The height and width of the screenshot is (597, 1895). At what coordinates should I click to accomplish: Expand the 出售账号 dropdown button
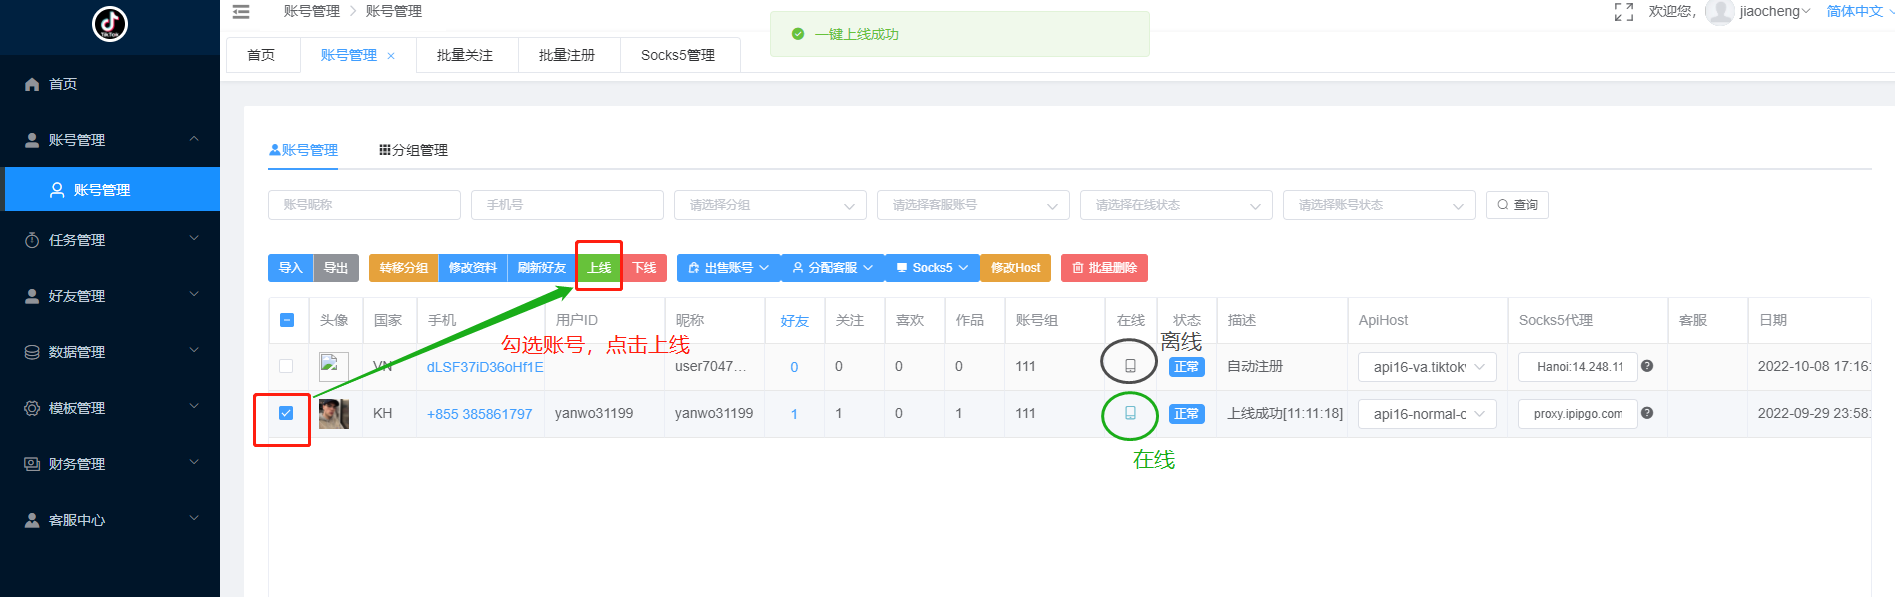[x=728, y=268]
